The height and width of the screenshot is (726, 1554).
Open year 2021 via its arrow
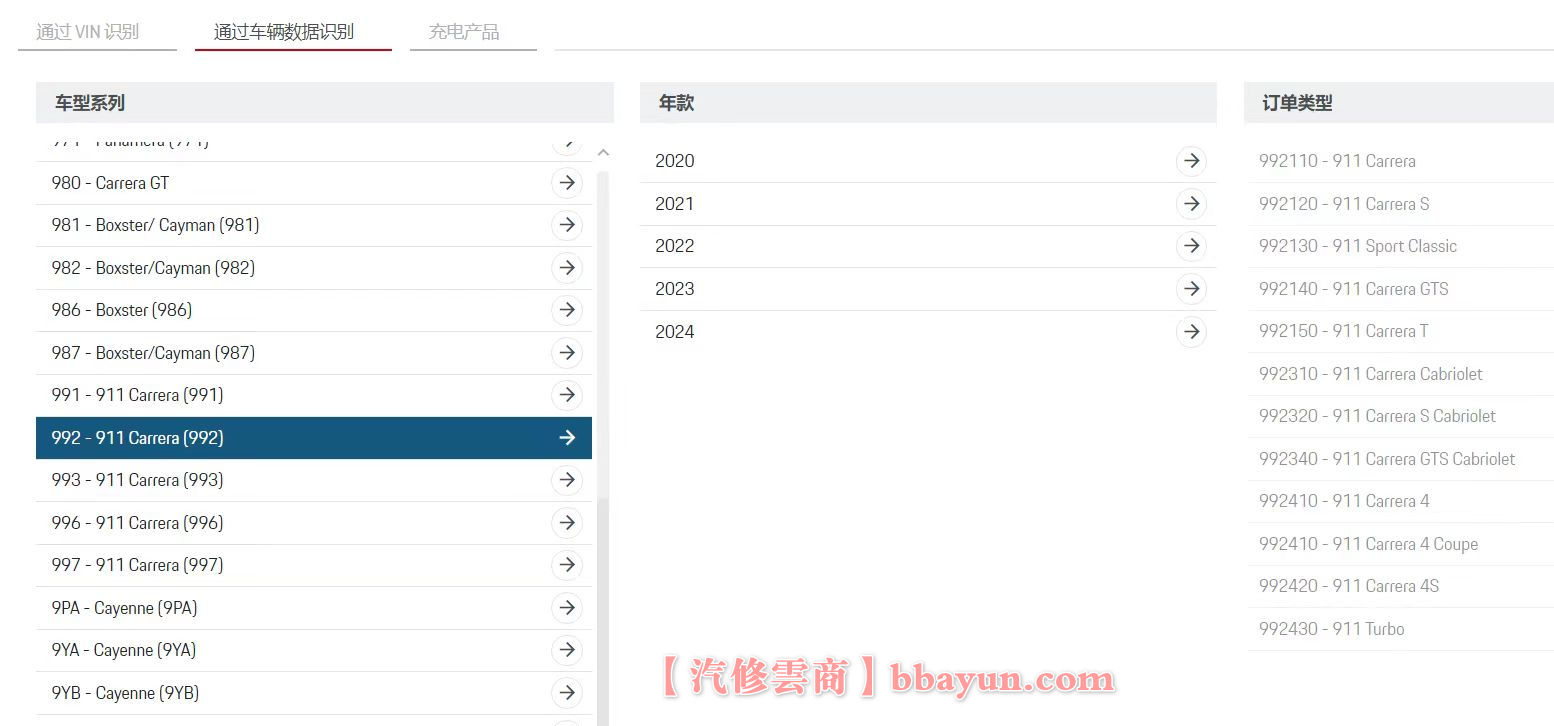coord(1191,204)
